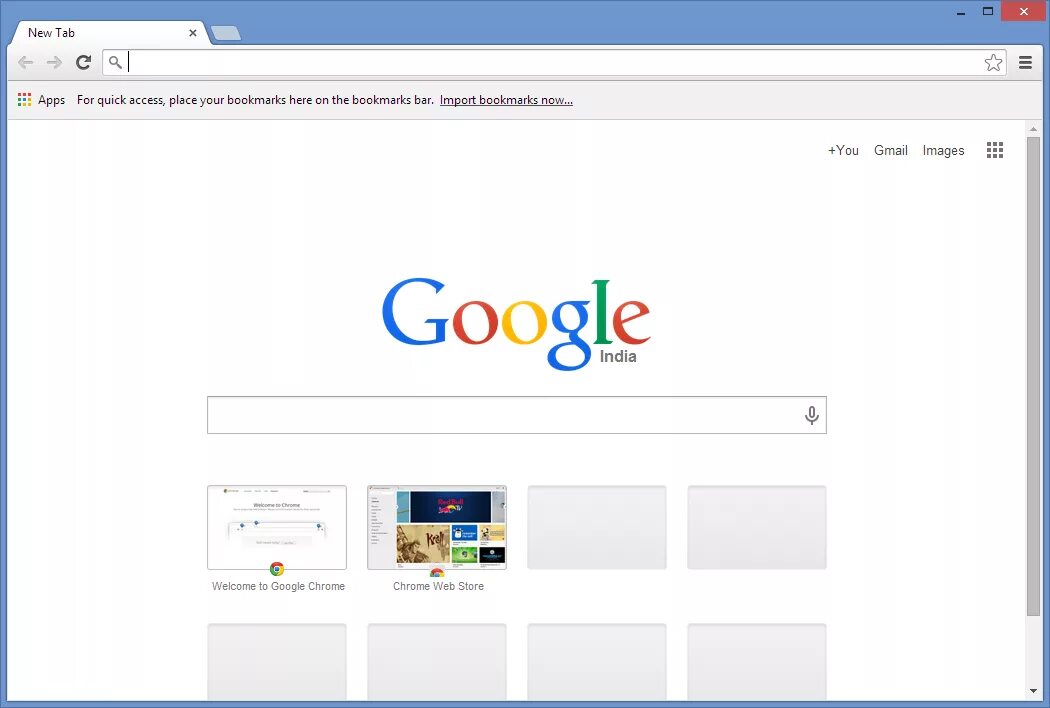1050x708 pixels.
Task: Reload the page
Action: [x=83, y=62]
